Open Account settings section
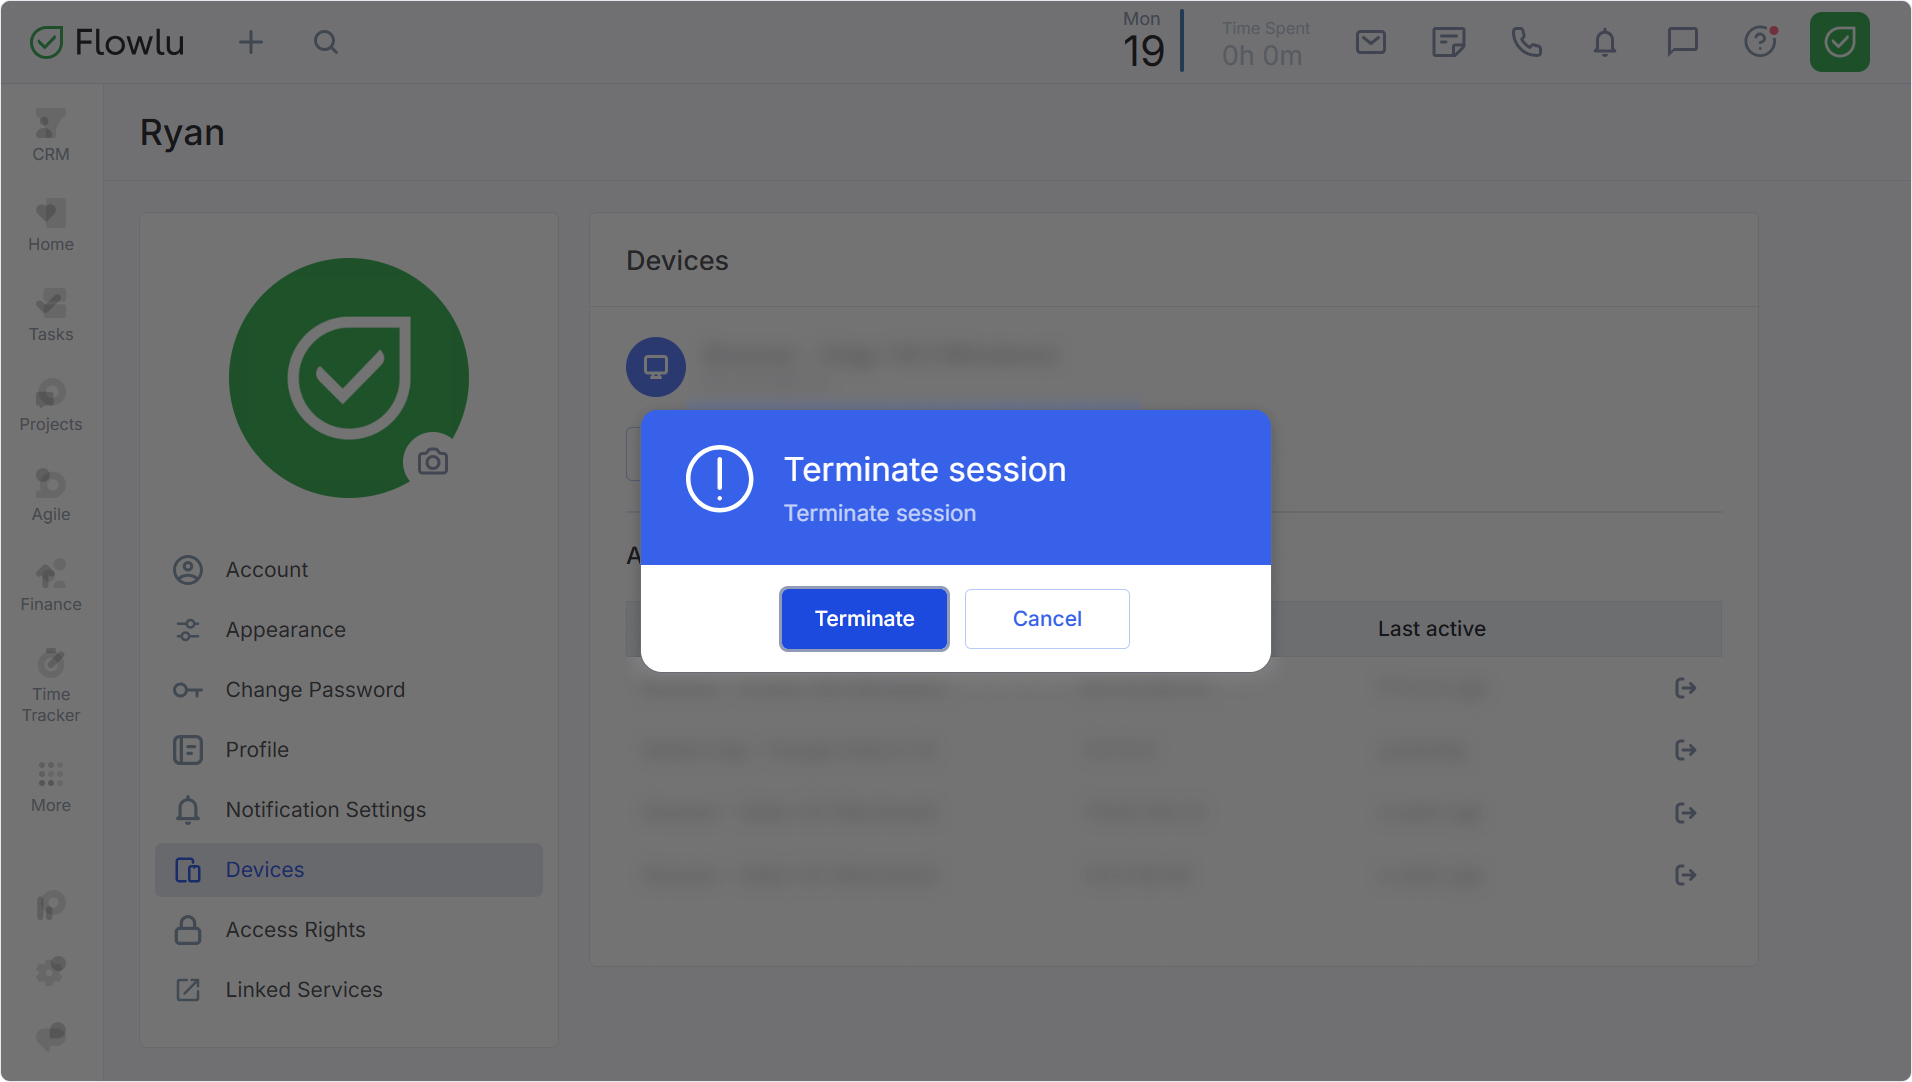This screenshot has height=1082, width=1912. (266, 570)
